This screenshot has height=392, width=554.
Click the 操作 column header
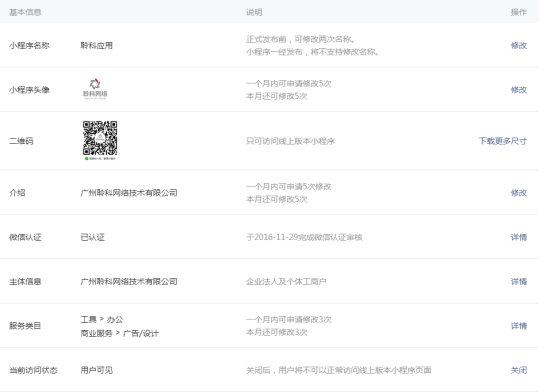point(519,12)
